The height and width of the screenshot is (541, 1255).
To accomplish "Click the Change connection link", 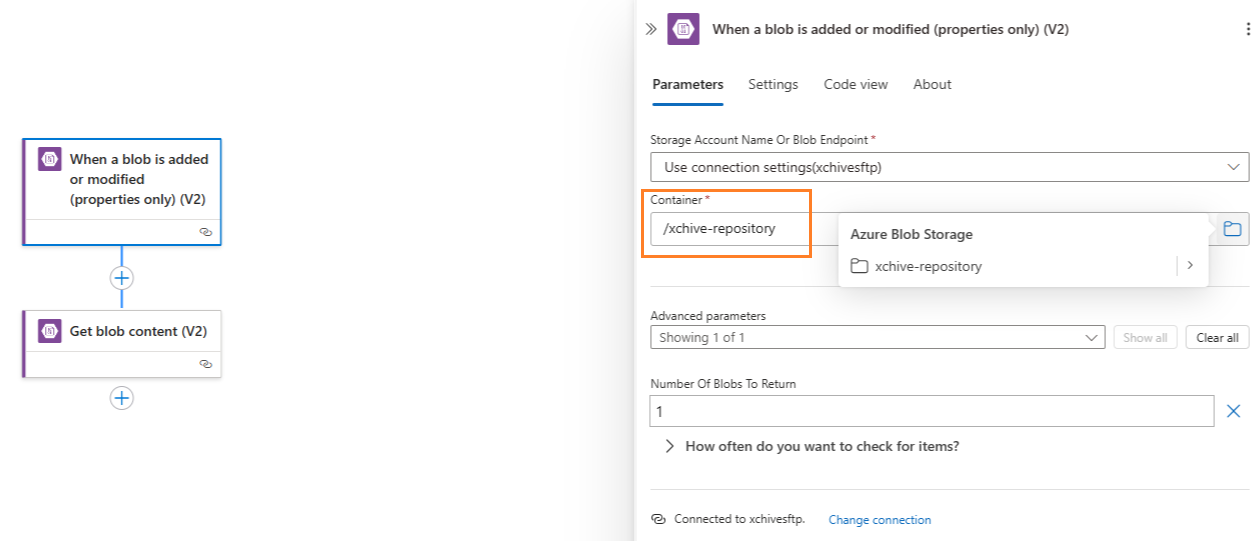I will (880, 520).
